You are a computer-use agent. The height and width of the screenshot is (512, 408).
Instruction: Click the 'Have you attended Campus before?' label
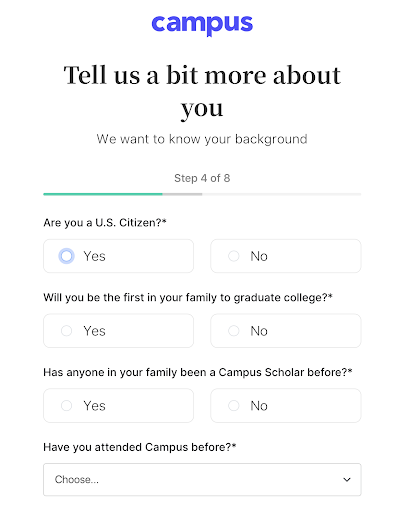(140, 447)
